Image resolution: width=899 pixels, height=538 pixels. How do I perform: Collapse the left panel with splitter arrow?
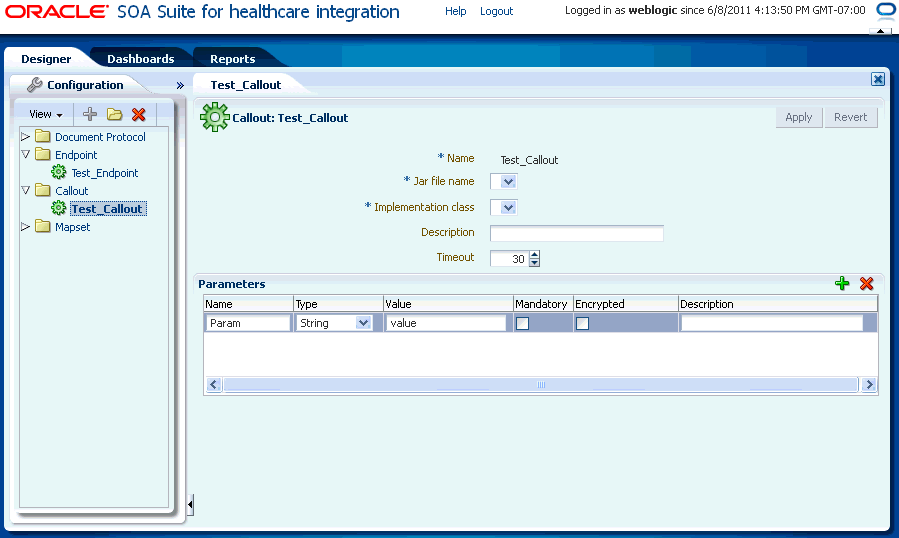tap(190, 505)
